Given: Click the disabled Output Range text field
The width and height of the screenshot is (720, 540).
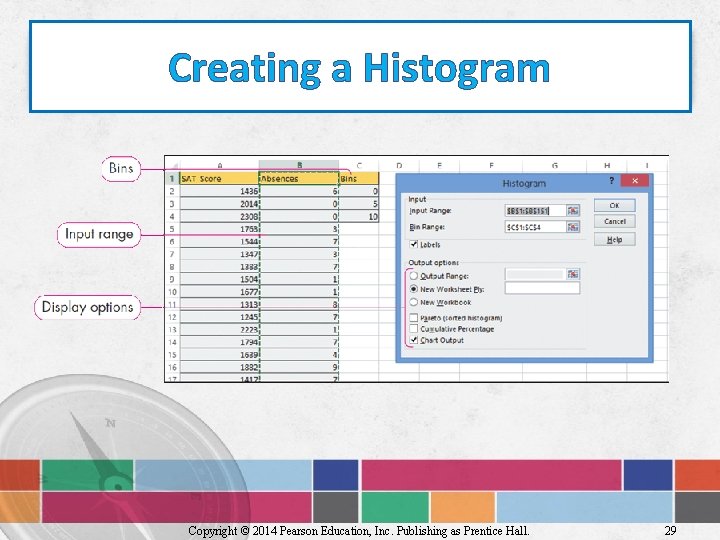Looking at the screenshot, I should pos(535,274).
